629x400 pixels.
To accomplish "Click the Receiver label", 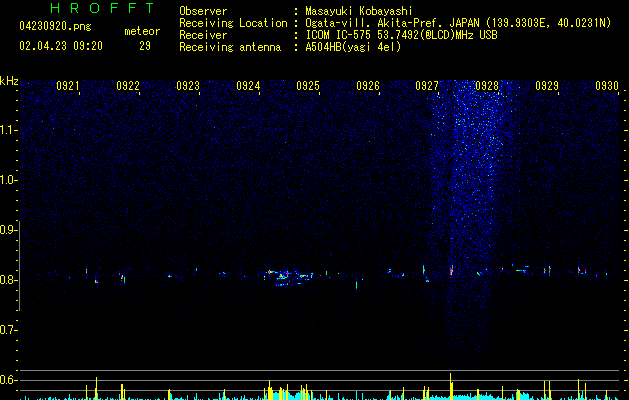I will click(203, 35).
